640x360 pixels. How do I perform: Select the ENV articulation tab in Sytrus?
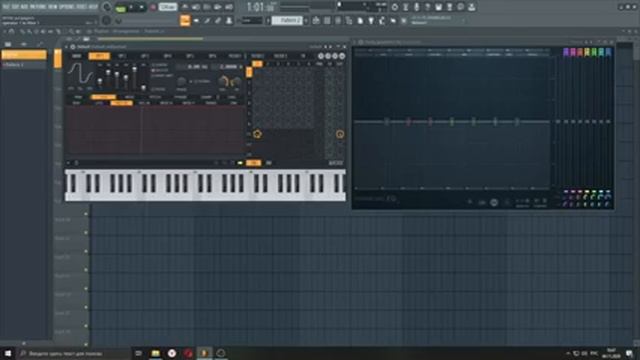pyautogui.click(x=76, y=103)
